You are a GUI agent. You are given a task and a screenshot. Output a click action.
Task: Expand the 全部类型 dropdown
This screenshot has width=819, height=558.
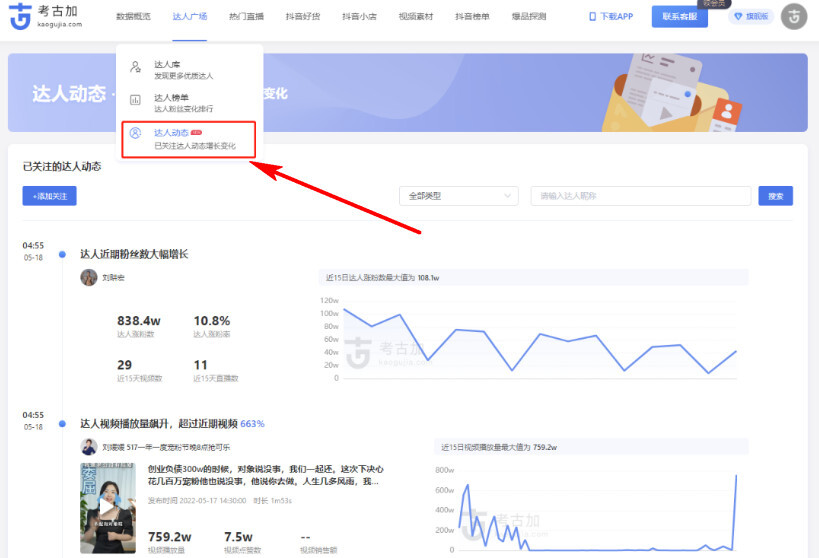pyautogui.click(x=458, y=196)
